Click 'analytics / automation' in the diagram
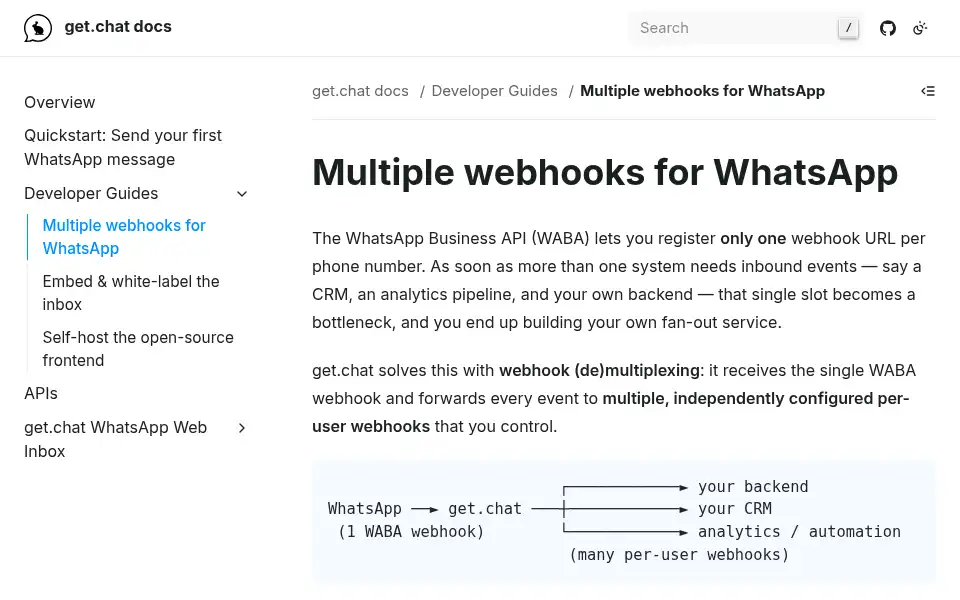The height and width of the screenshot is (600, 960). pyautogui.click(x=799, y=531)
